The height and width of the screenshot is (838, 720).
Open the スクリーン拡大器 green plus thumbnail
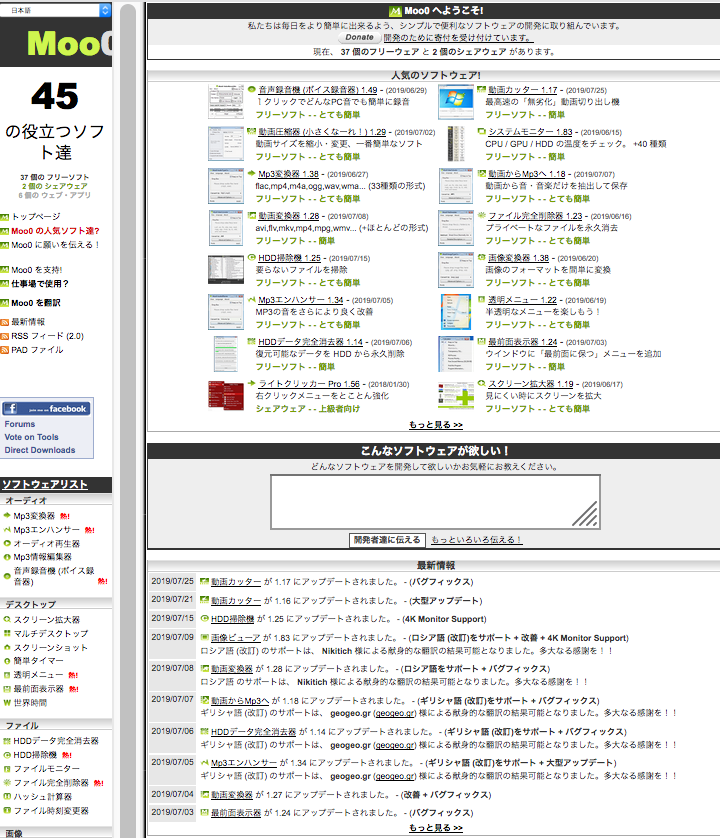(x=455, y=395)
